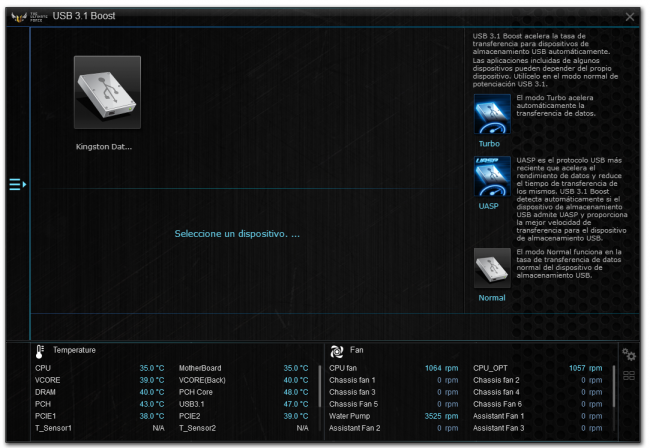Choose the Normal mode icon
The width and height of the screenshot is (650, 448).
(492, 268)
